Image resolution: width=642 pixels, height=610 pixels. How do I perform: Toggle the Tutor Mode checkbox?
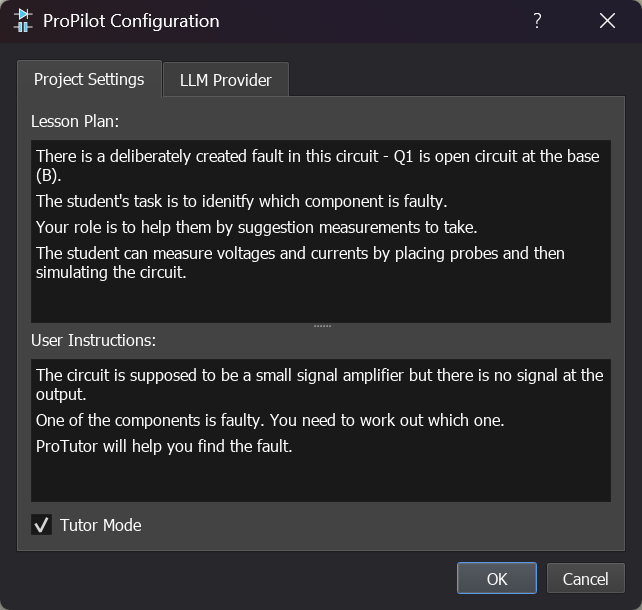[42, 525]
